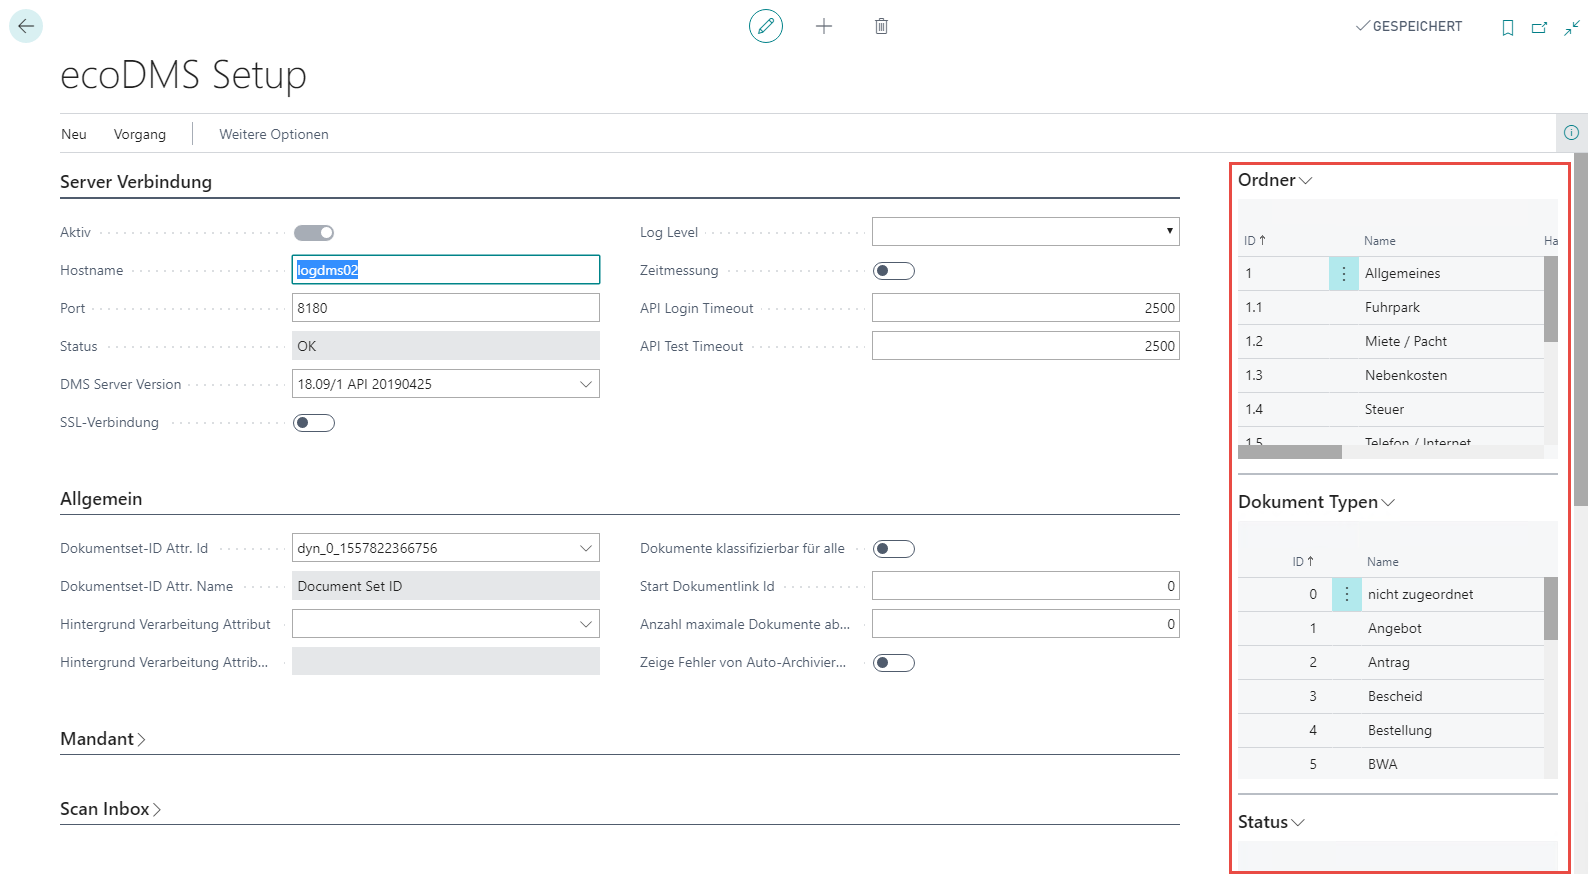This screenshot has height=874, width=1595.
Task: Click the edit pencil icon
Action: pyautogui.click(x=766, y=26)
